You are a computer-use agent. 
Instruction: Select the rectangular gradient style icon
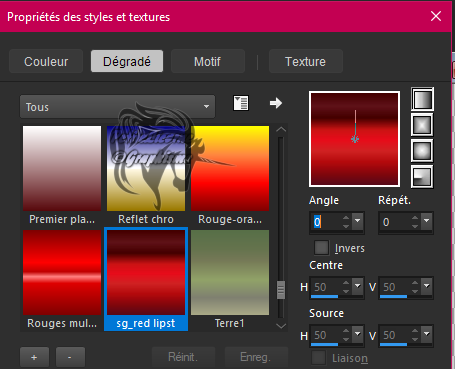click(422, 125)
